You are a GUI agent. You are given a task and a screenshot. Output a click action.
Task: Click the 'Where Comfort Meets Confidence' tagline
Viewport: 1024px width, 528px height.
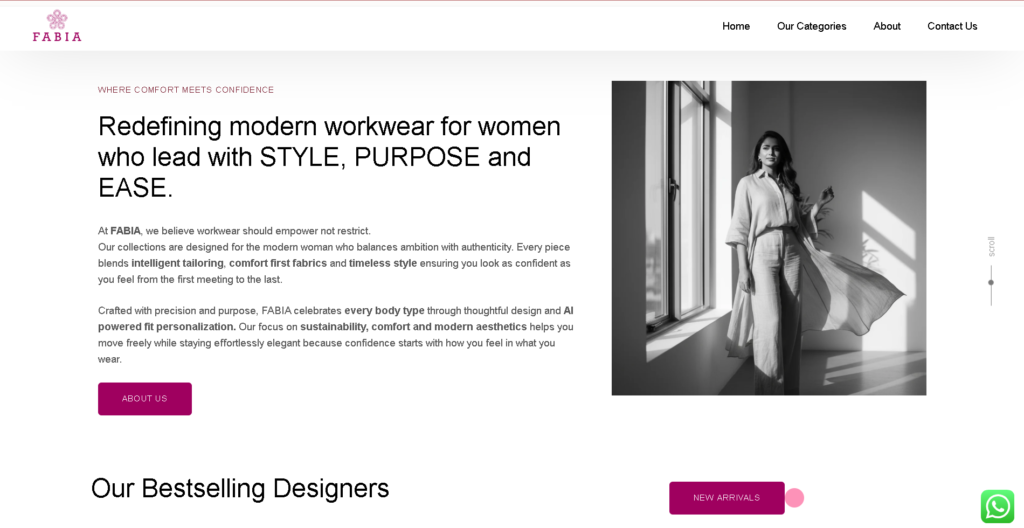pyautogui.click(x=186, y=90)
